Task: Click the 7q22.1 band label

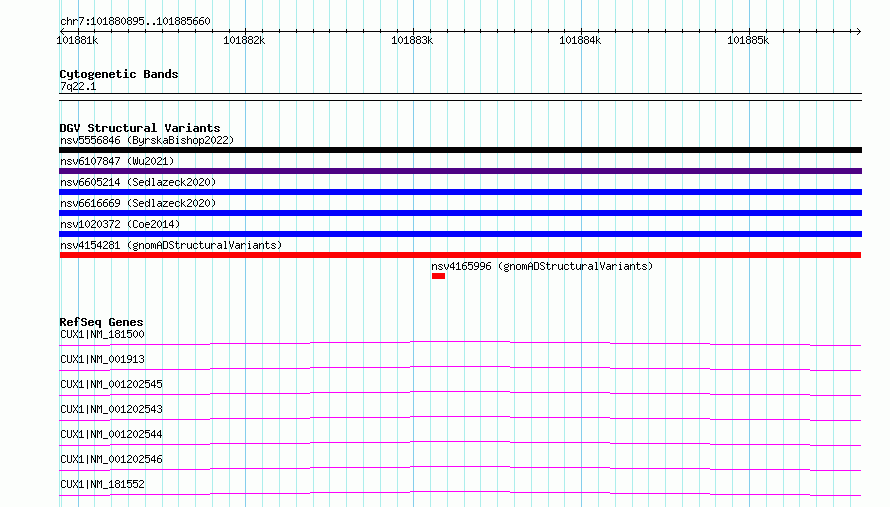Action: [78, 86]
